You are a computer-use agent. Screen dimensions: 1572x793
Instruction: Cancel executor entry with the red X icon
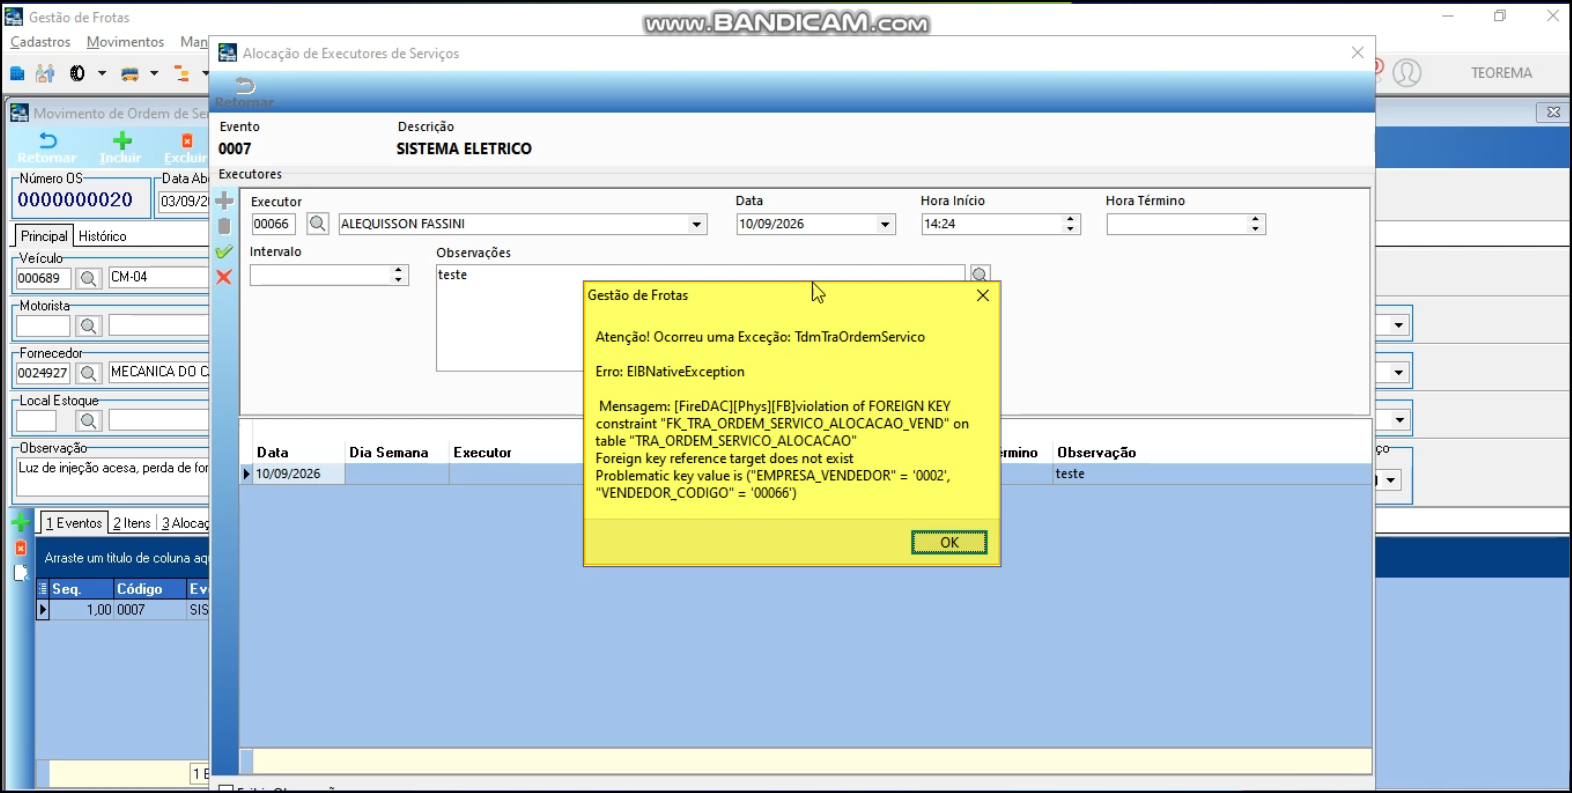pos(224,277)
